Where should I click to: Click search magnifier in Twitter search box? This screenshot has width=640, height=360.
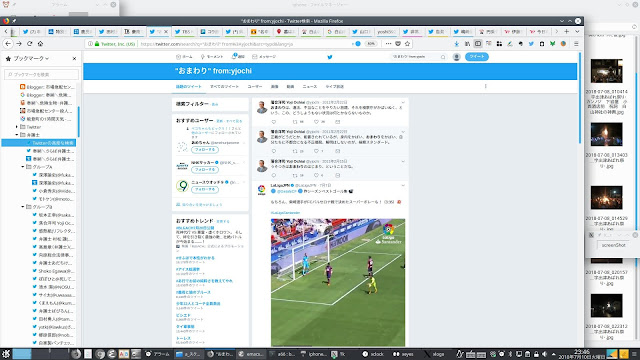(443, 57)
